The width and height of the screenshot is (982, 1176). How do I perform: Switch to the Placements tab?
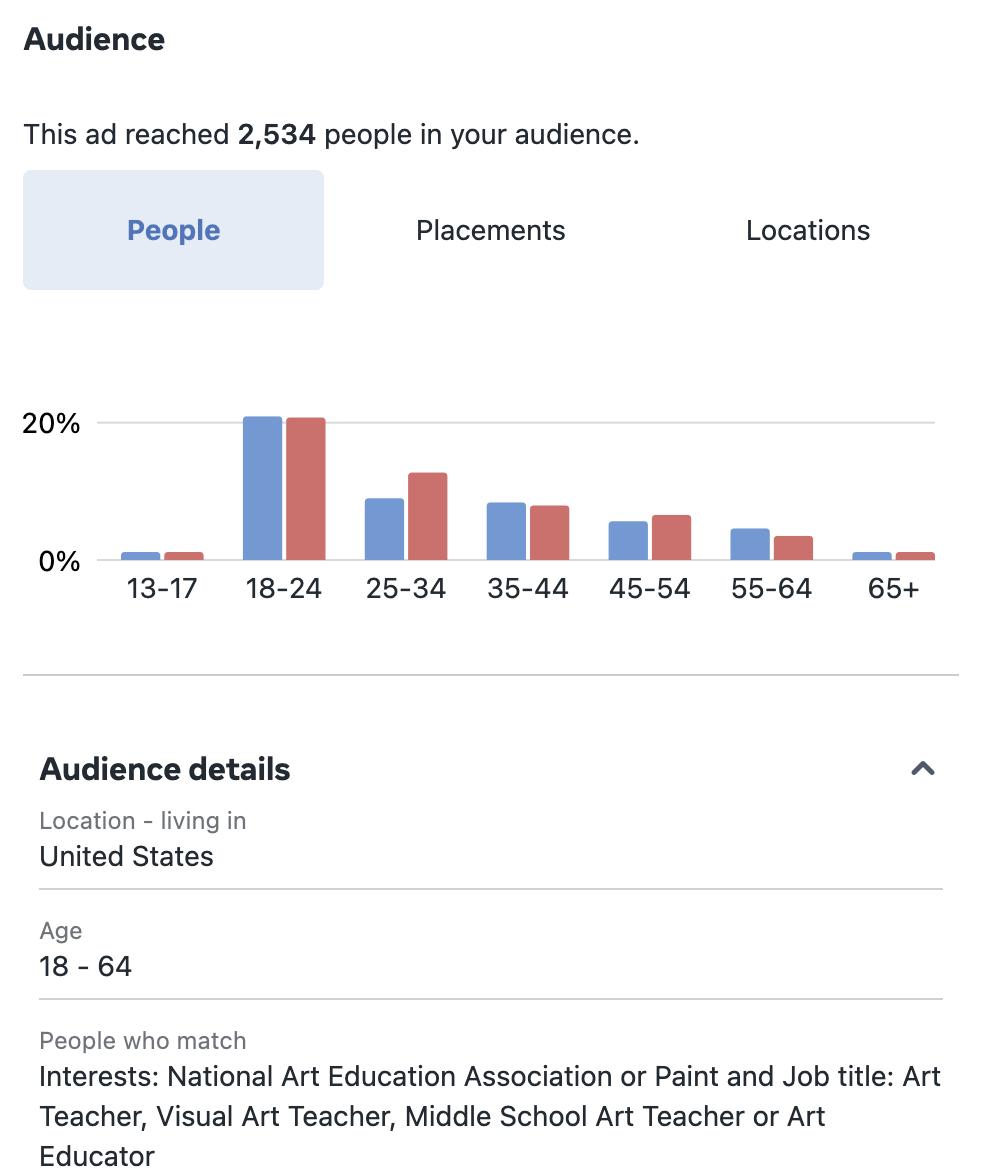click(490, 230)
